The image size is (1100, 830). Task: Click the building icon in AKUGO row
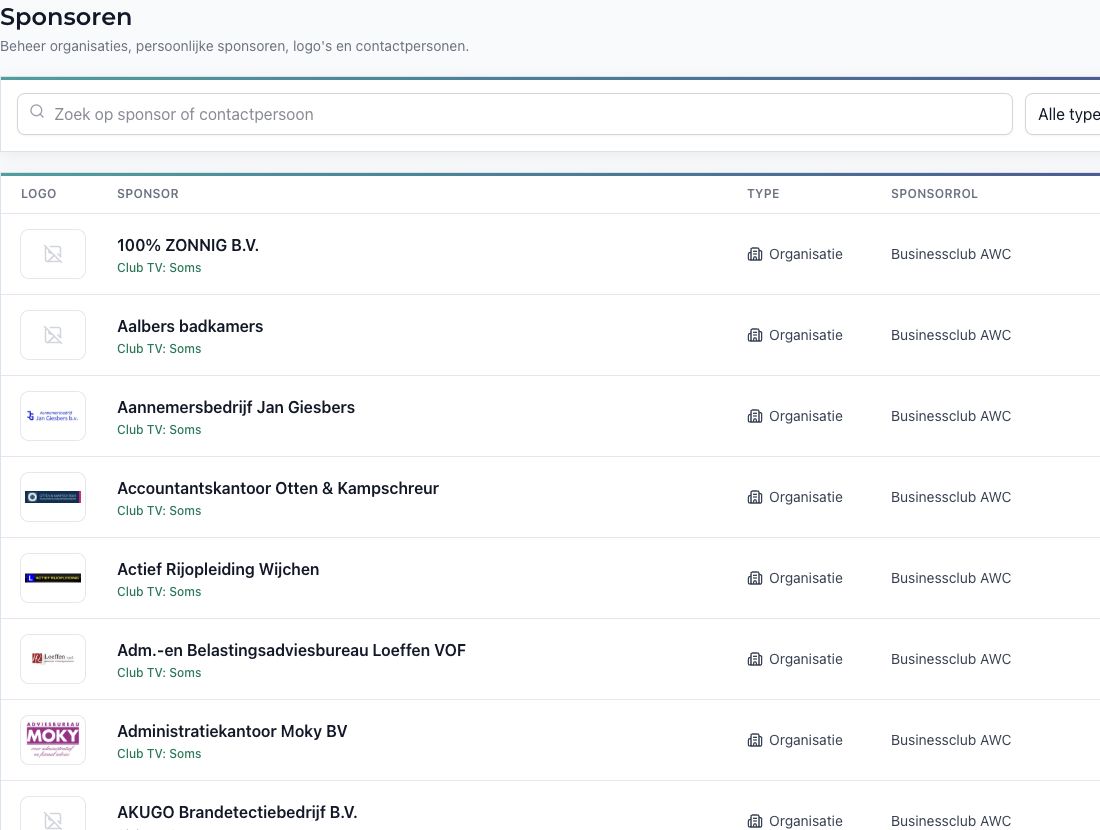pyautogui.click(x=755, y=821)
